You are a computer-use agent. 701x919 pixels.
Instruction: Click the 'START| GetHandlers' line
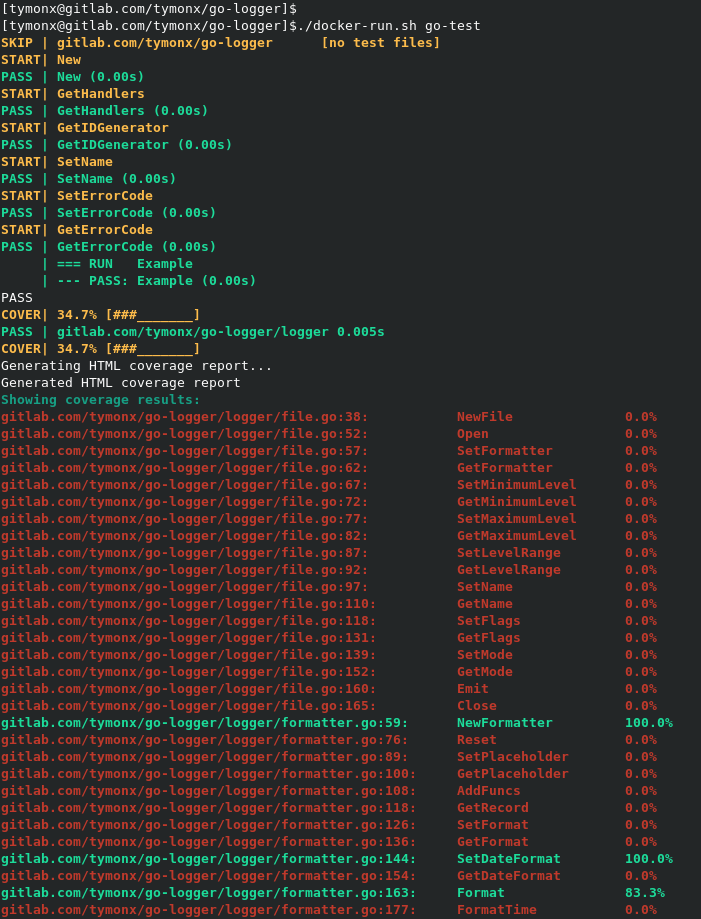pos(73,94)
